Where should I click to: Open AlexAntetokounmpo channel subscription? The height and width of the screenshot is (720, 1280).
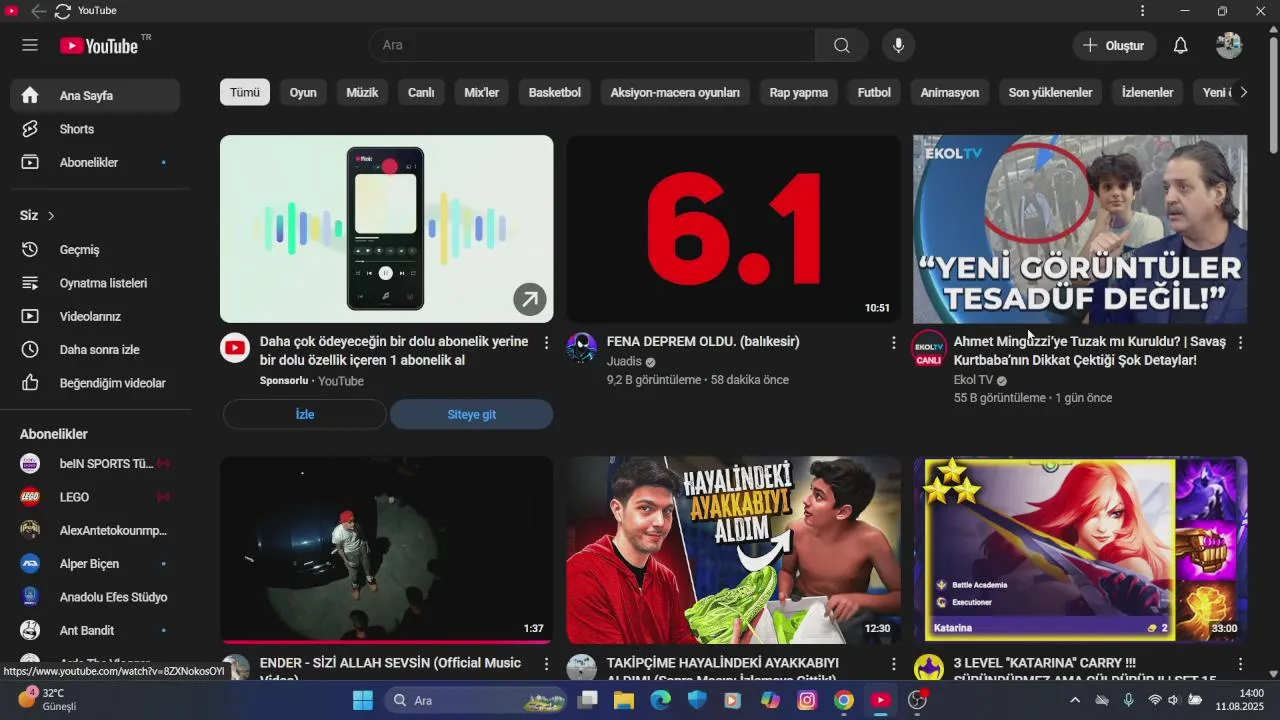(x=95, y=530)
